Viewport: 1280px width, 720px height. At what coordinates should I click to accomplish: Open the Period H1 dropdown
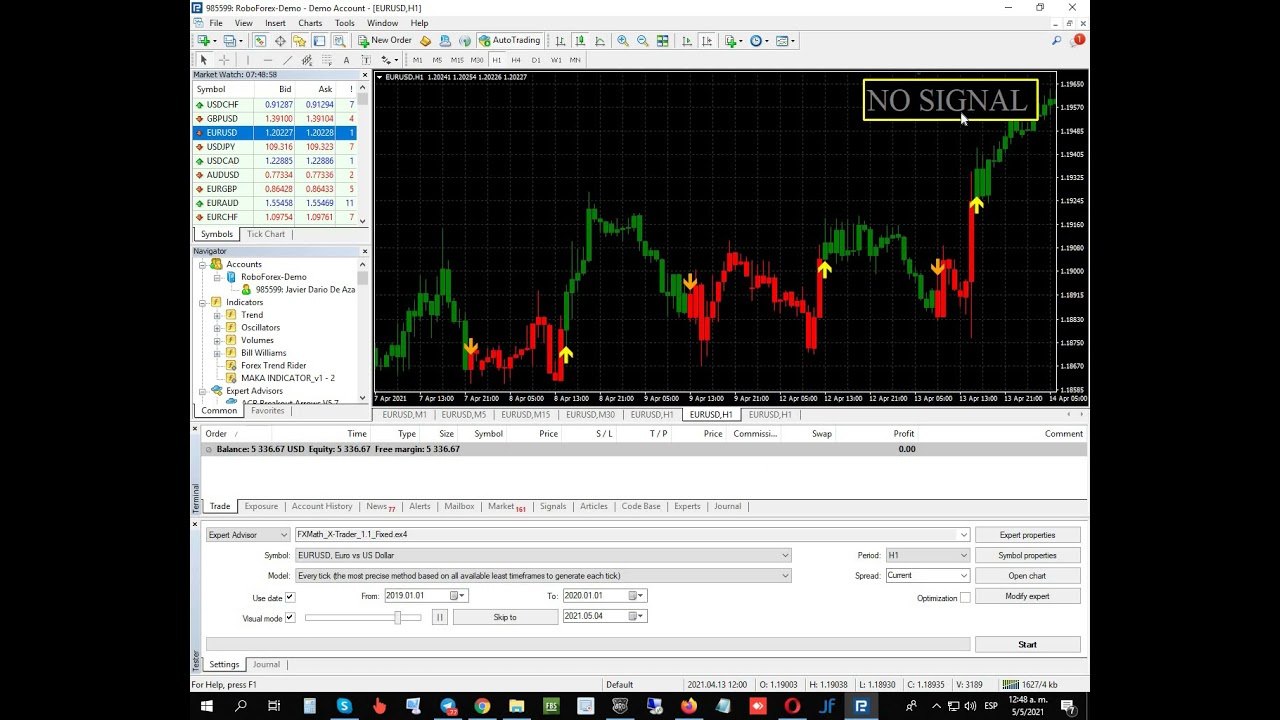927,555
